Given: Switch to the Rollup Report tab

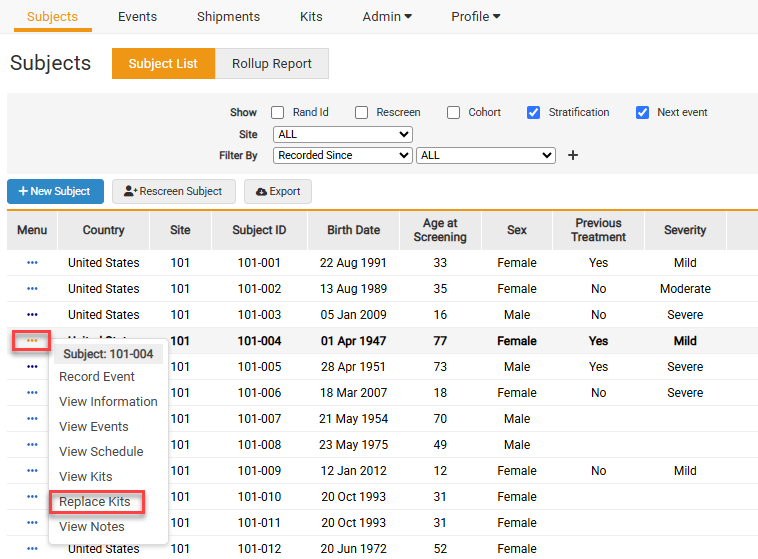Looking at the screenshot, I should 272,64.
